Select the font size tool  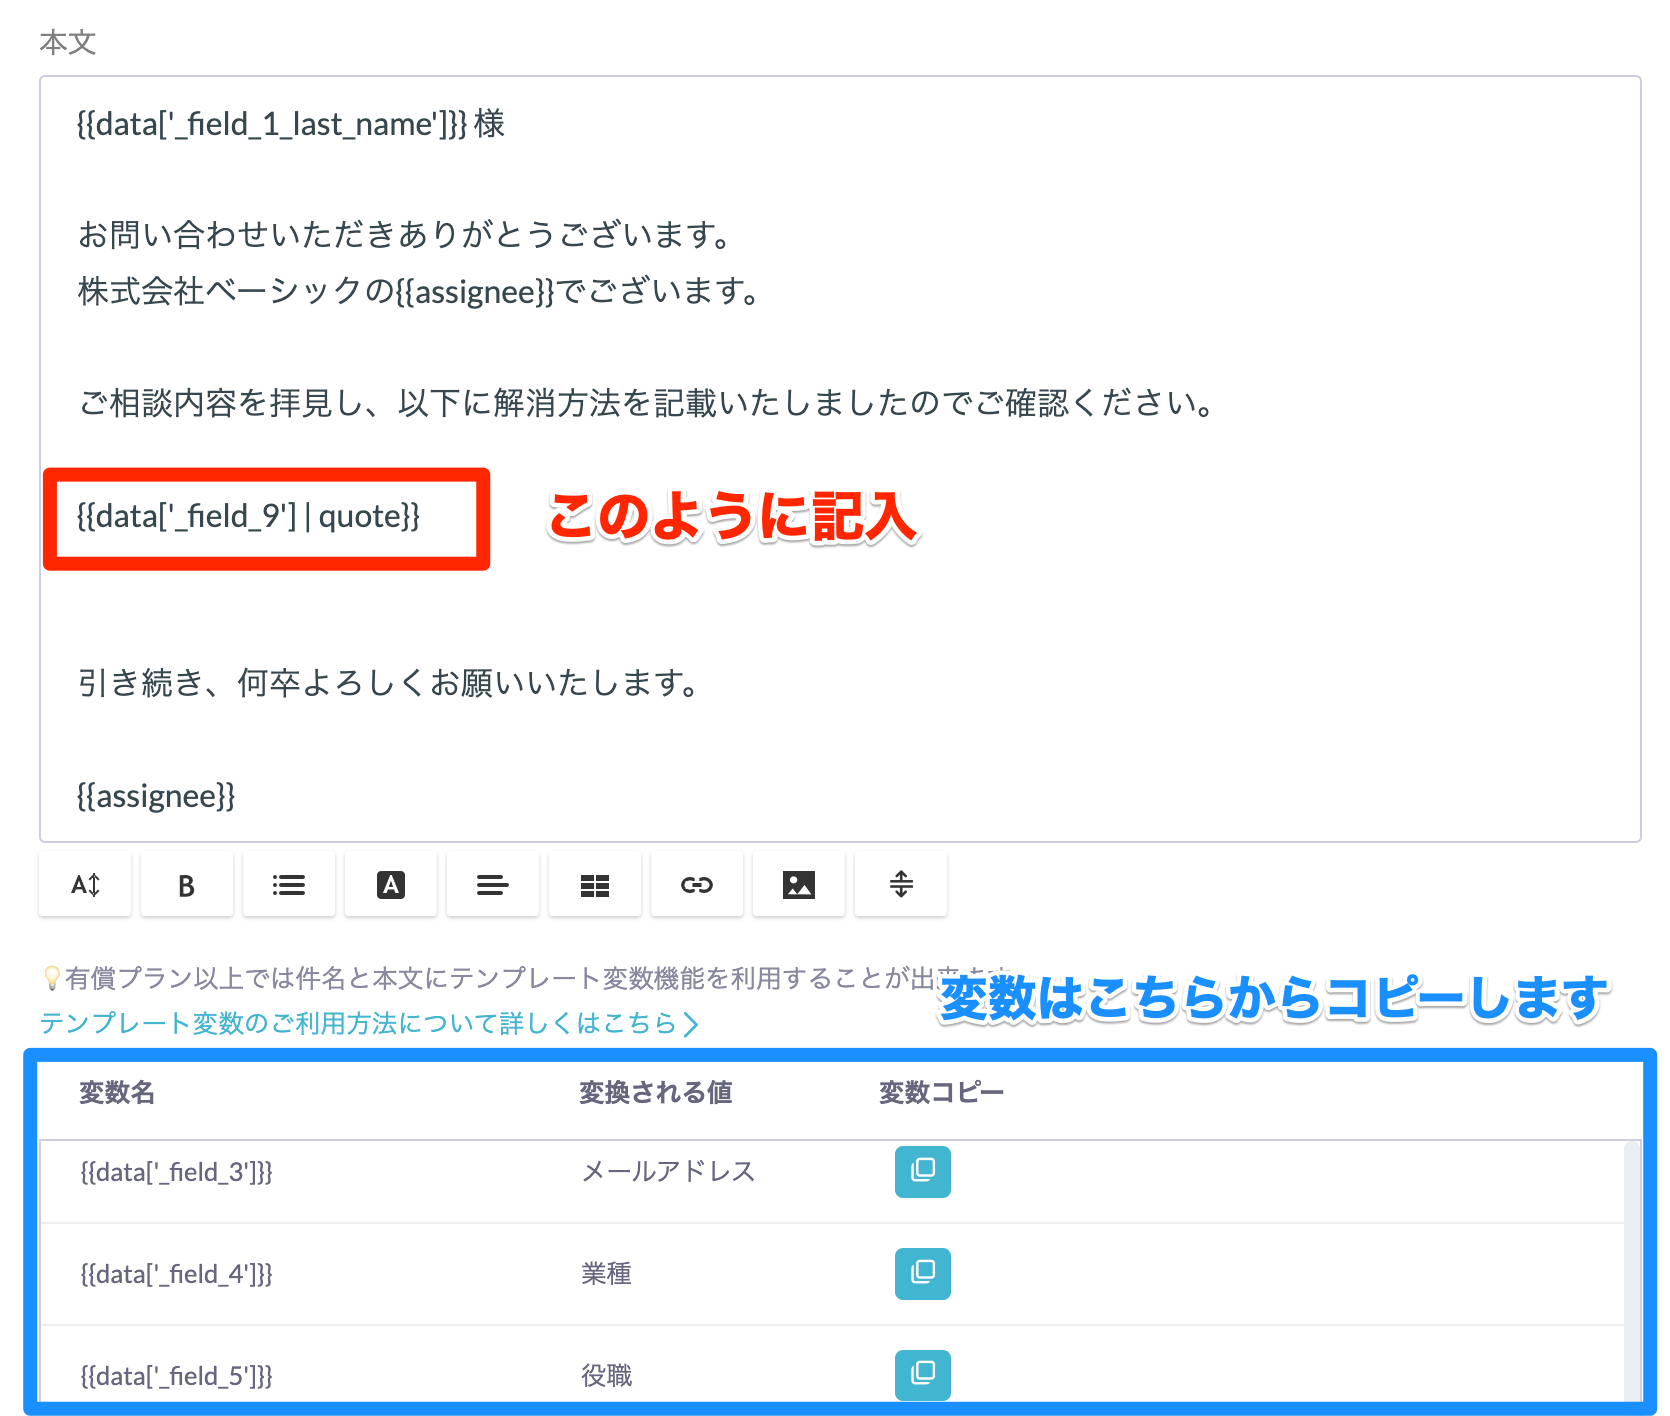pyautogui.click(x=84, y=884)
